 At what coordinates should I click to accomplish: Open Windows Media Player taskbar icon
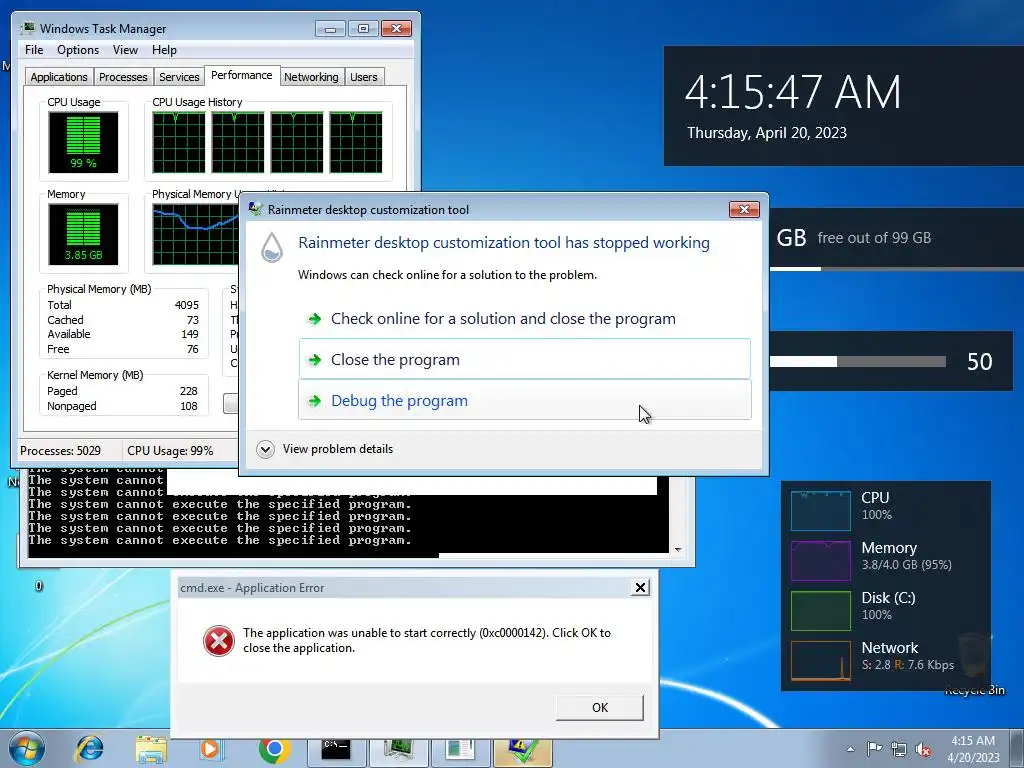click(212, 749)
